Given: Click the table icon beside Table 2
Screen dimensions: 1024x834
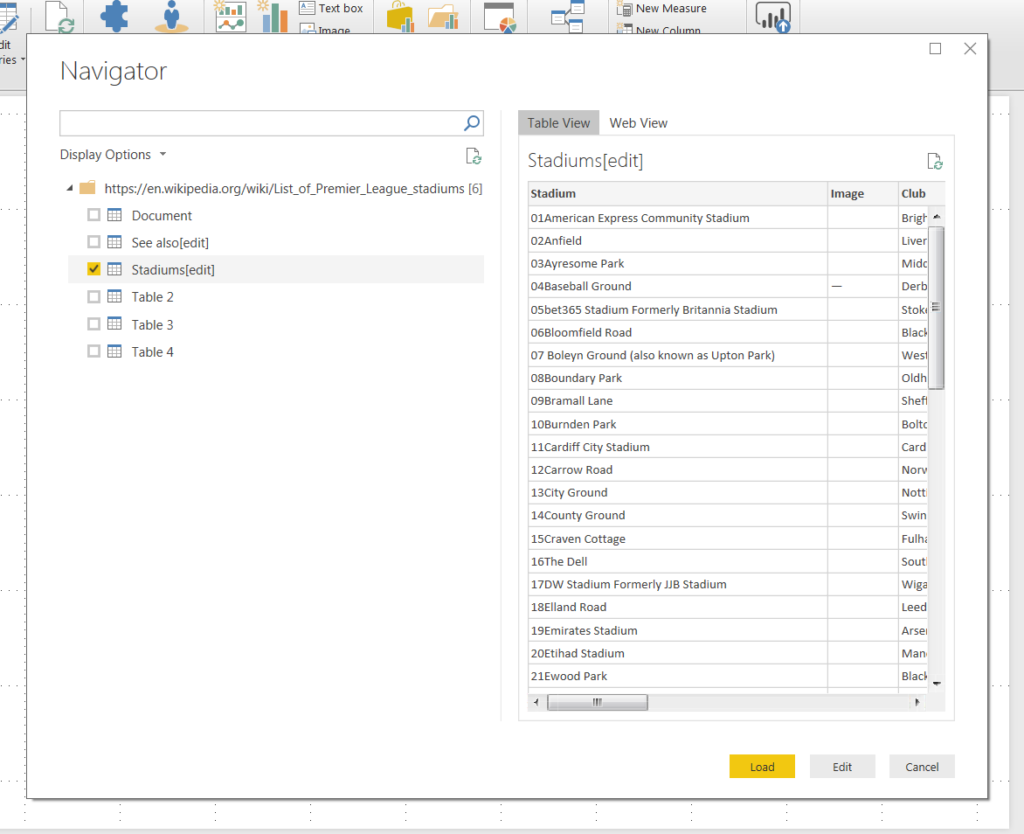Looking at the screenshot, I should coord(114,297).
